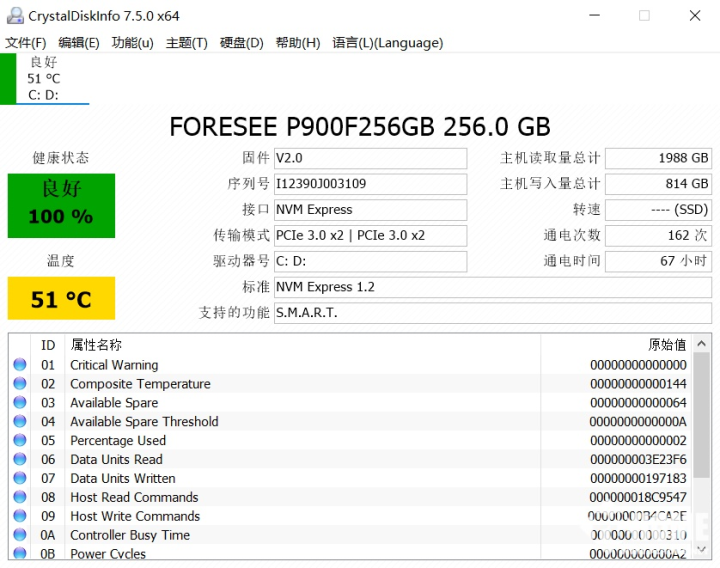Click the attribute list vertical scrollbar thumb
Viewport: 720px width, 568px height.
tap(701, 415)
